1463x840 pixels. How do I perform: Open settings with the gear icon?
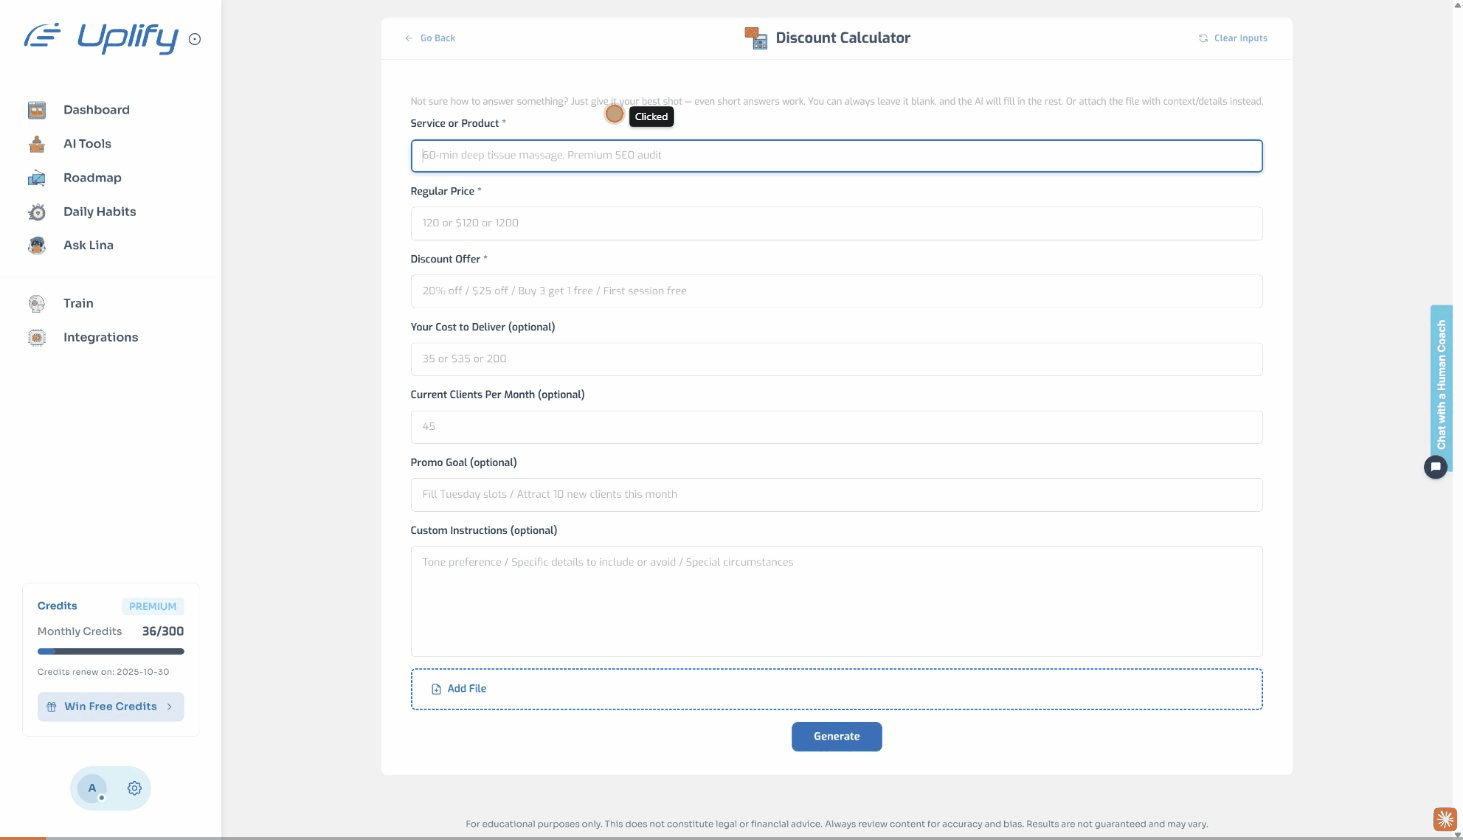[x=134, y=788]
